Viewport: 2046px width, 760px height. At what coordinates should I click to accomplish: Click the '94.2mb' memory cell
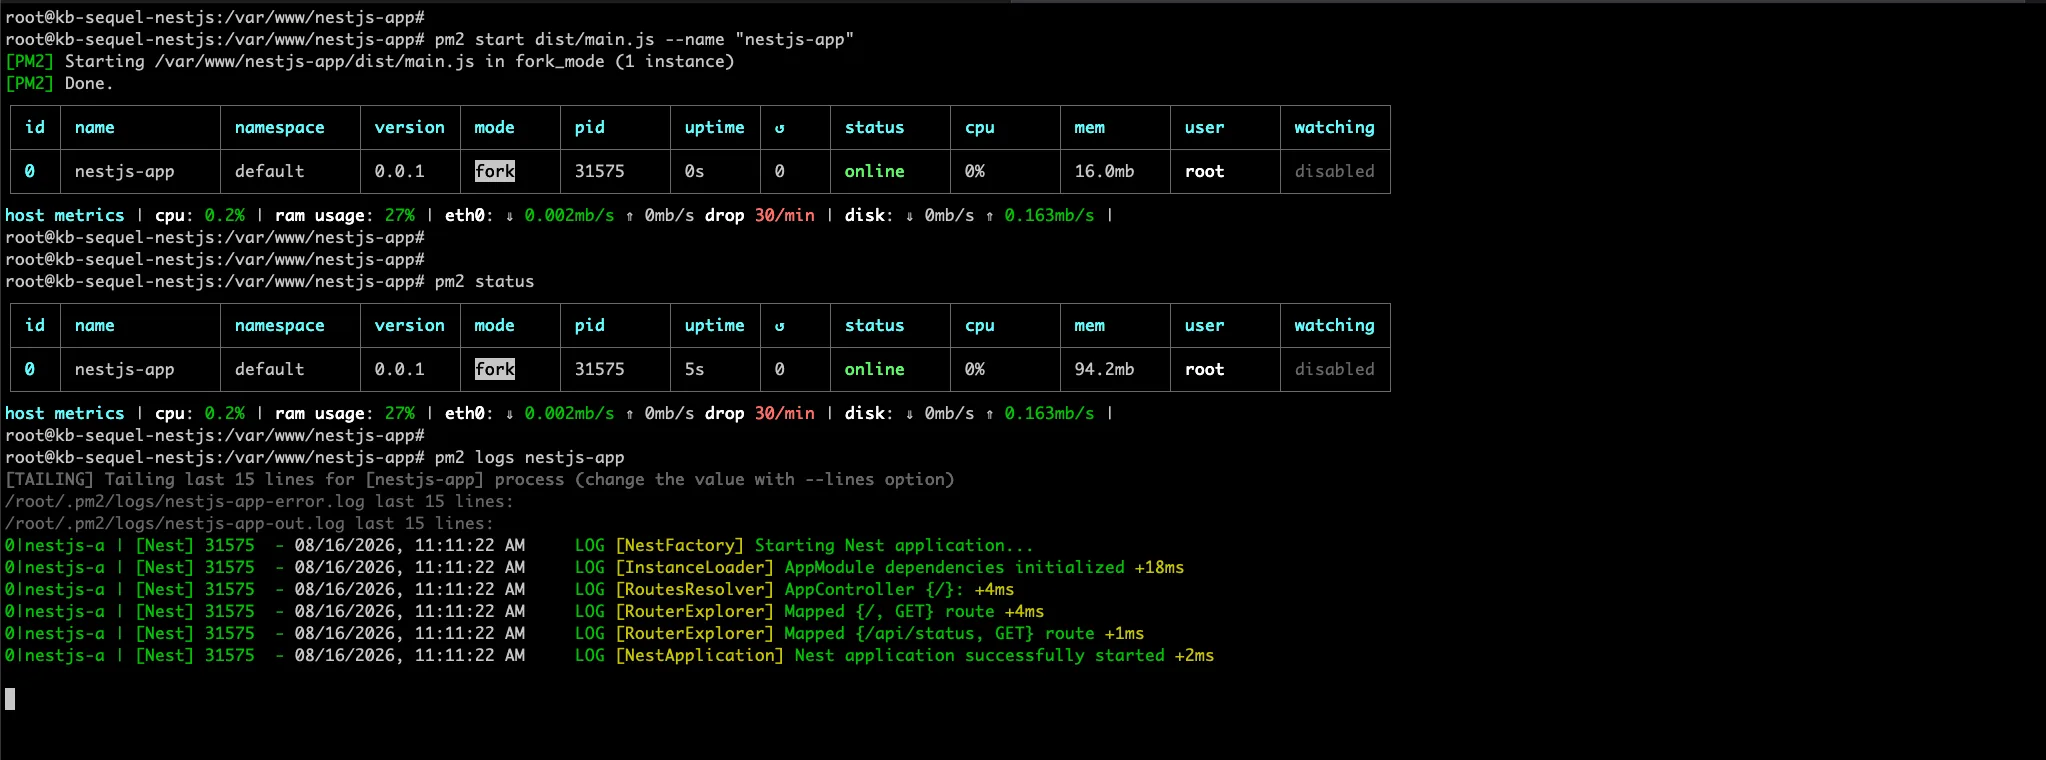(1105, 369)
